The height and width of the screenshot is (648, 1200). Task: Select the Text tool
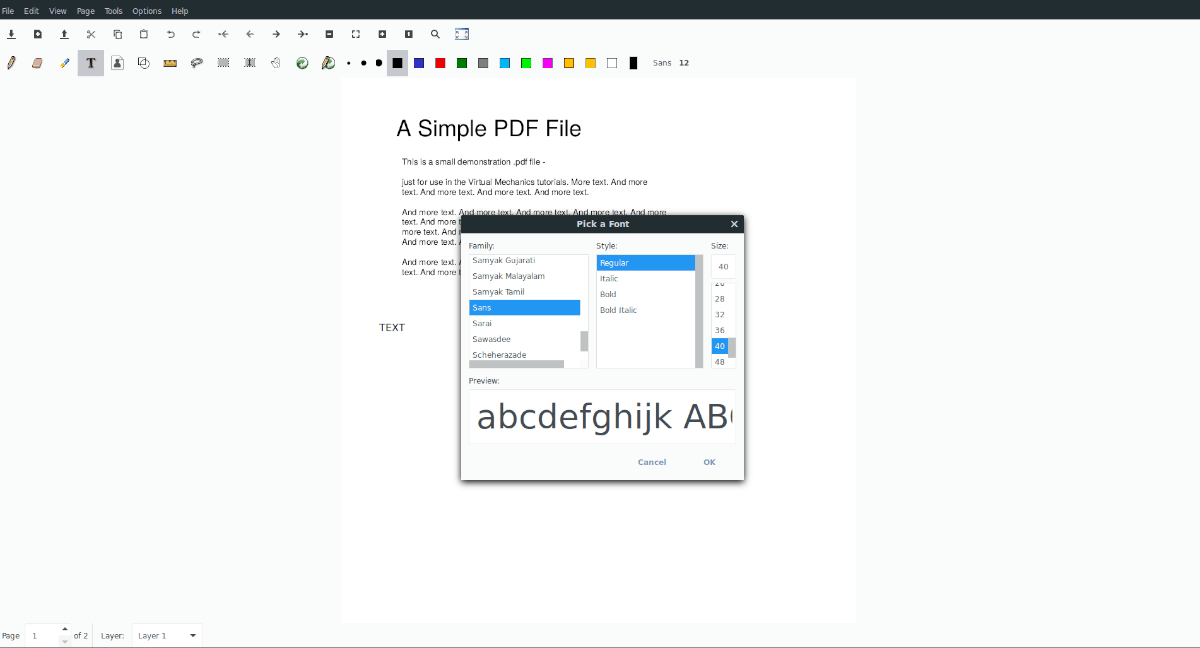point(91,63)
